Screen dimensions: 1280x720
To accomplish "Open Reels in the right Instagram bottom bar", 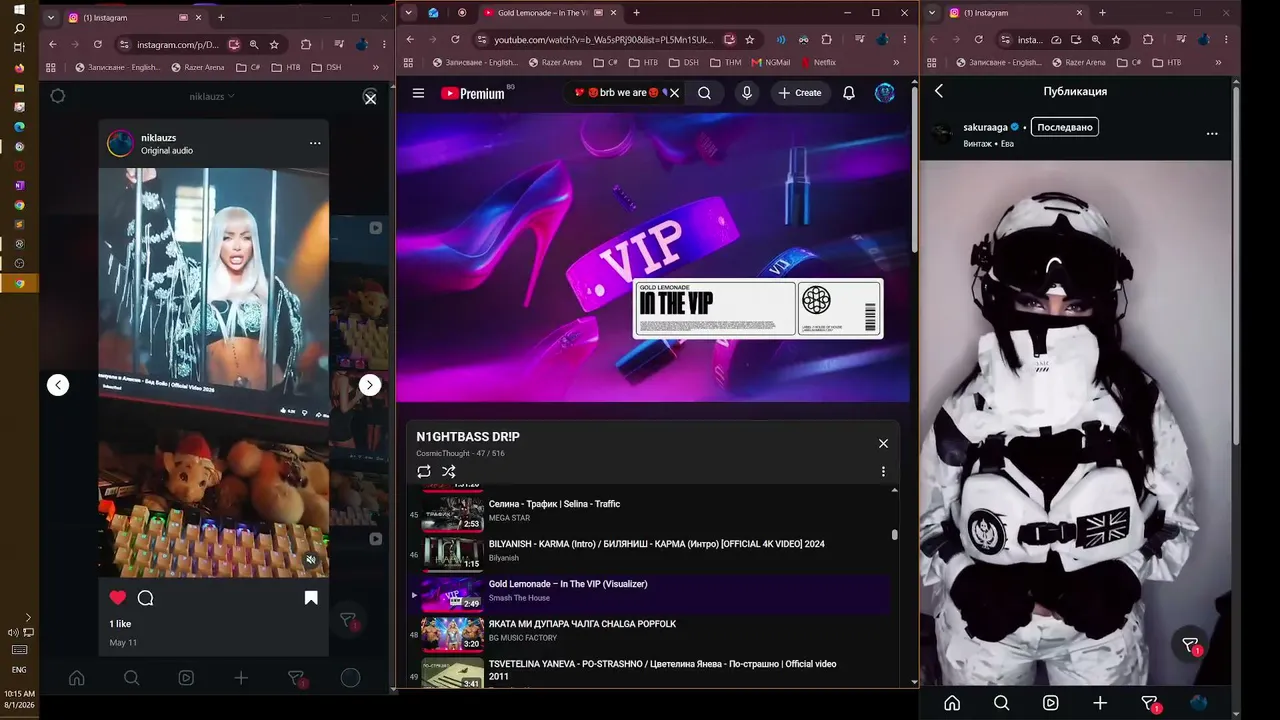I will coord(1051,703).
